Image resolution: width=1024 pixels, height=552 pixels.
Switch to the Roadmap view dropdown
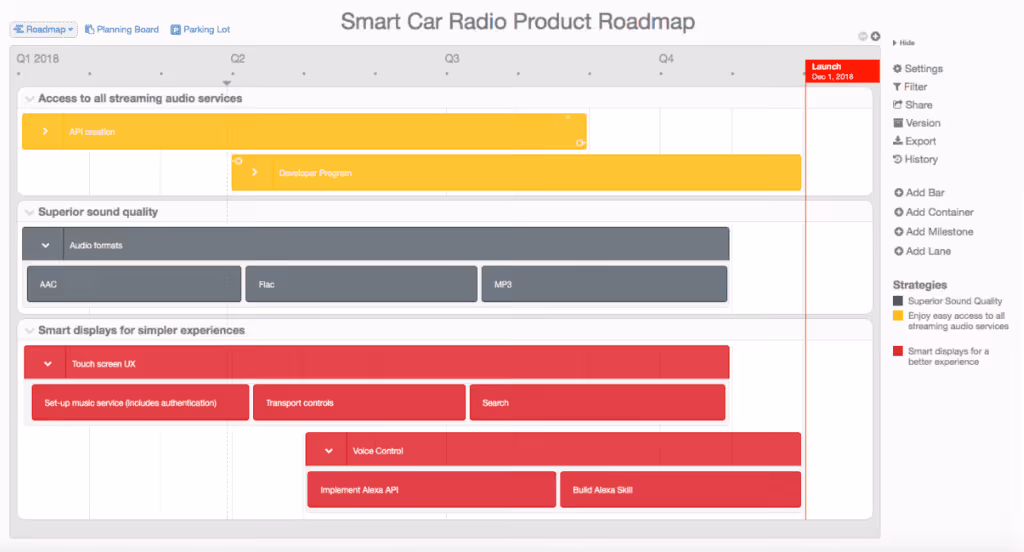click(x=43, y=29)
